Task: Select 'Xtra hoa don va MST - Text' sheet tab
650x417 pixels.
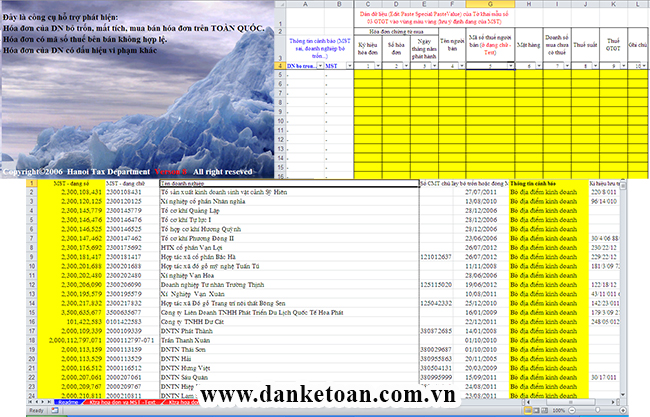Action: [124, 402]
